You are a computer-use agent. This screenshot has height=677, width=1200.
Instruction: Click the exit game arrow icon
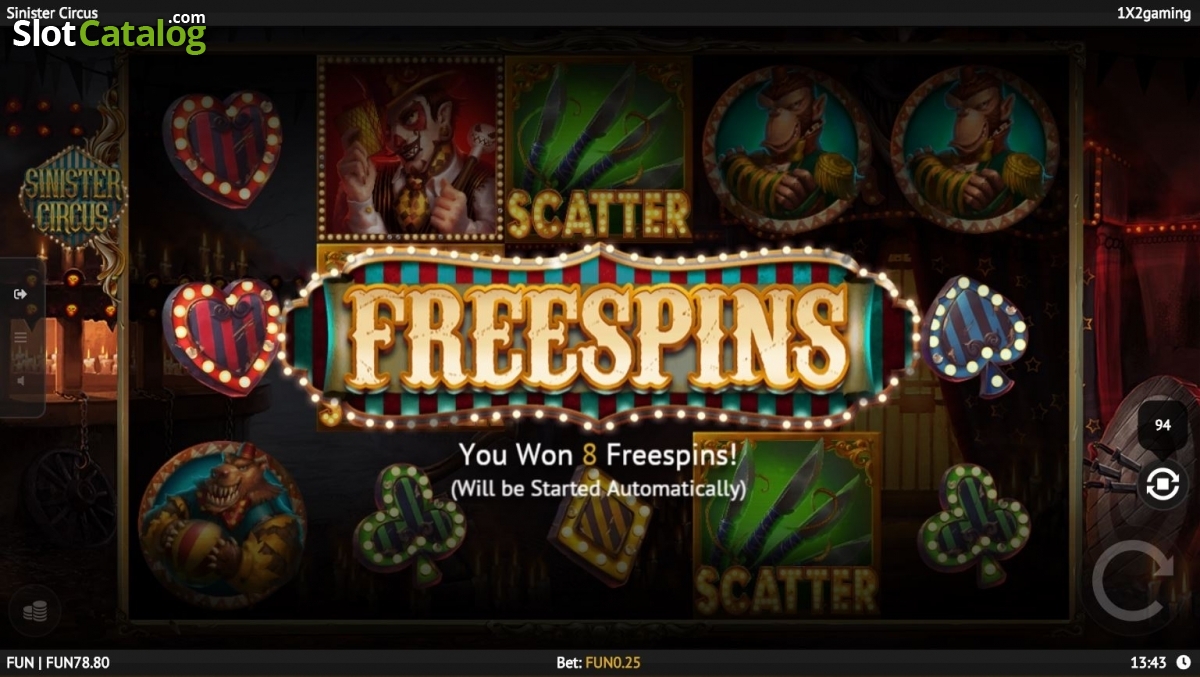click(x=20, y=294)
